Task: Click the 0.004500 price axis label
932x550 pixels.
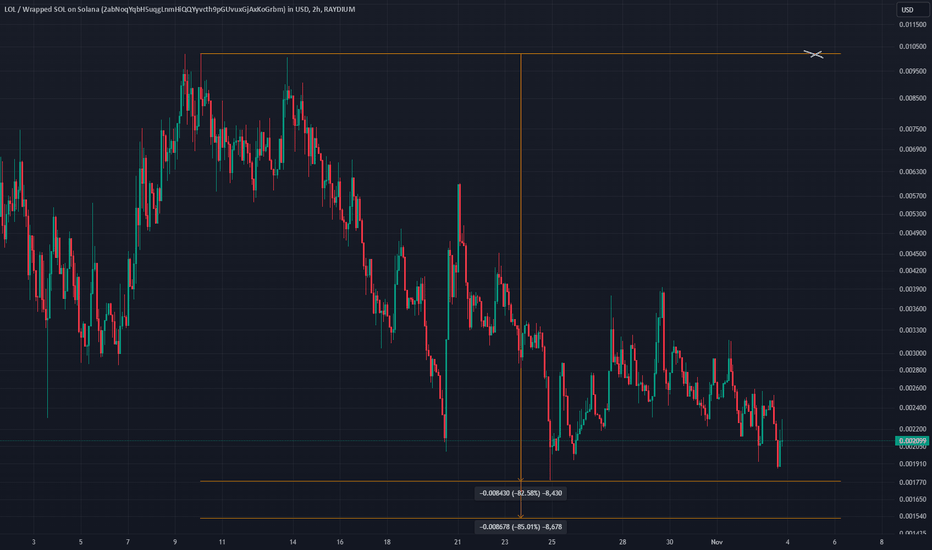Action: pos(912,254)
